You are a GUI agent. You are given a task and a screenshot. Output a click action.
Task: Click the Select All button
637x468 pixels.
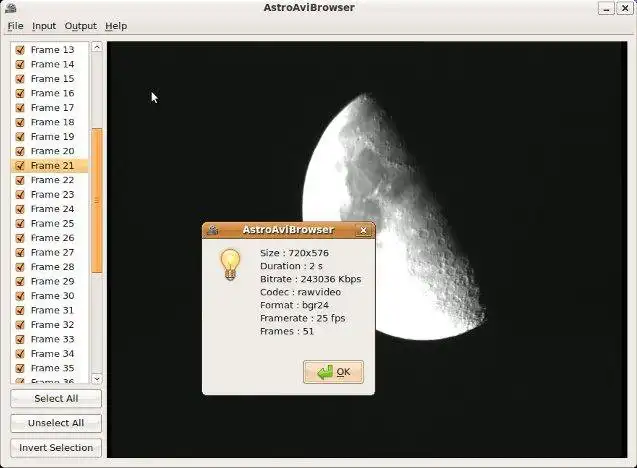pos(56,398)
